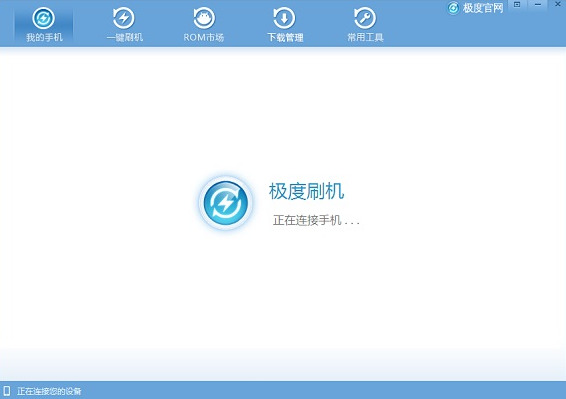Switch to 一键刷机 tab
The width and height of the screenshot is (566, 399).
coord(124,24)
